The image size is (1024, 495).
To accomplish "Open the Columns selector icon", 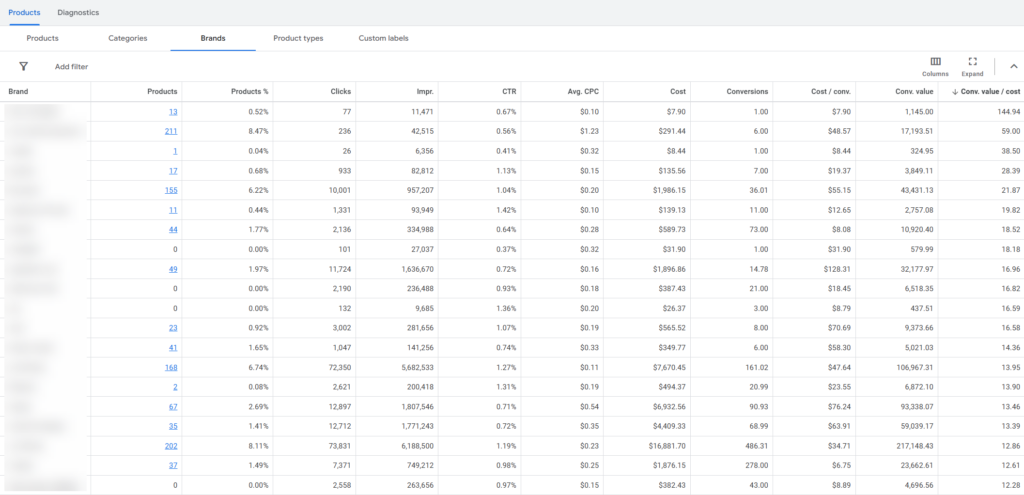I will [935, 66].
